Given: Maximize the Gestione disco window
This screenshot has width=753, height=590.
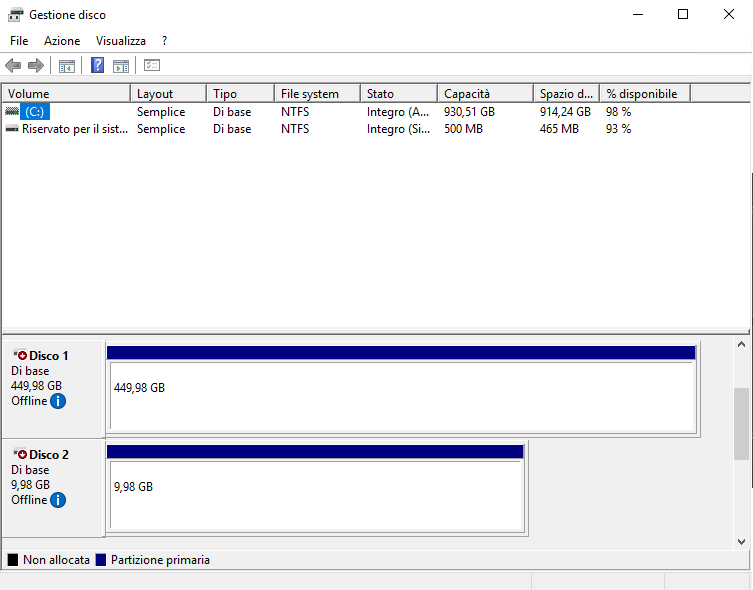Looking at the screenshot, I should pos(683,14).
